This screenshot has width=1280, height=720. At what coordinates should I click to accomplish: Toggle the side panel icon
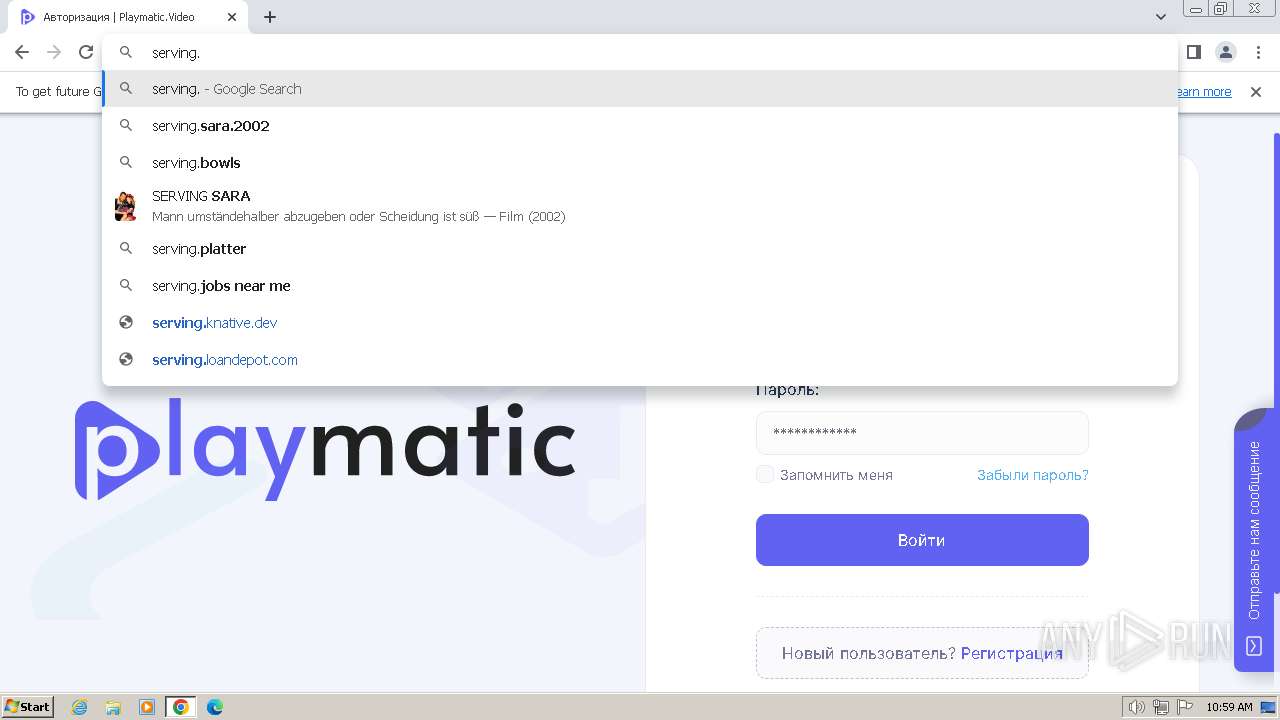[1193, 52]
